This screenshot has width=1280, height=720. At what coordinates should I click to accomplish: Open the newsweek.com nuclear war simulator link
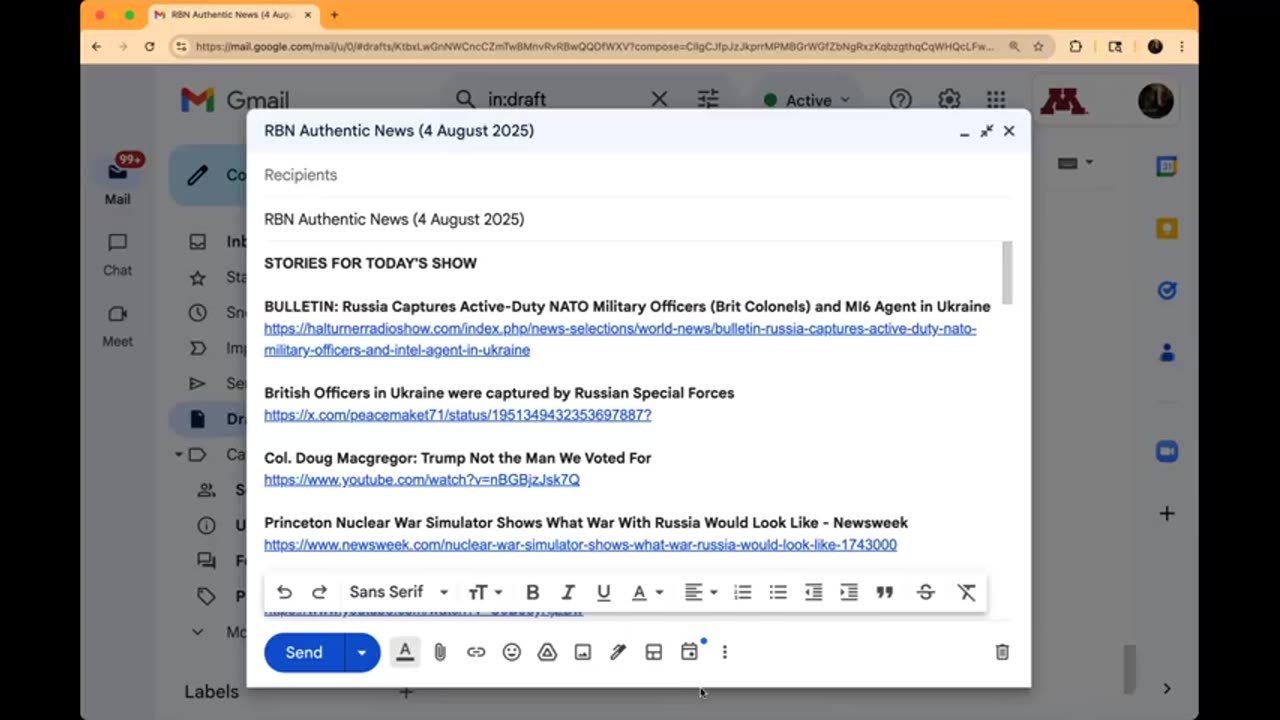coord(580,545)
